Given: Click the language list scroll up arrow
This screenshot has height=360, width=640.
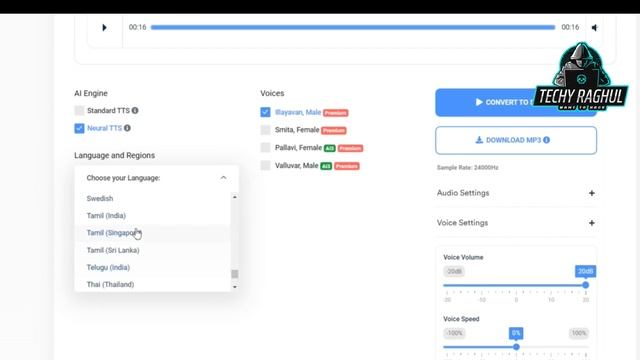Looking at the screenshot, I should 235,197.
